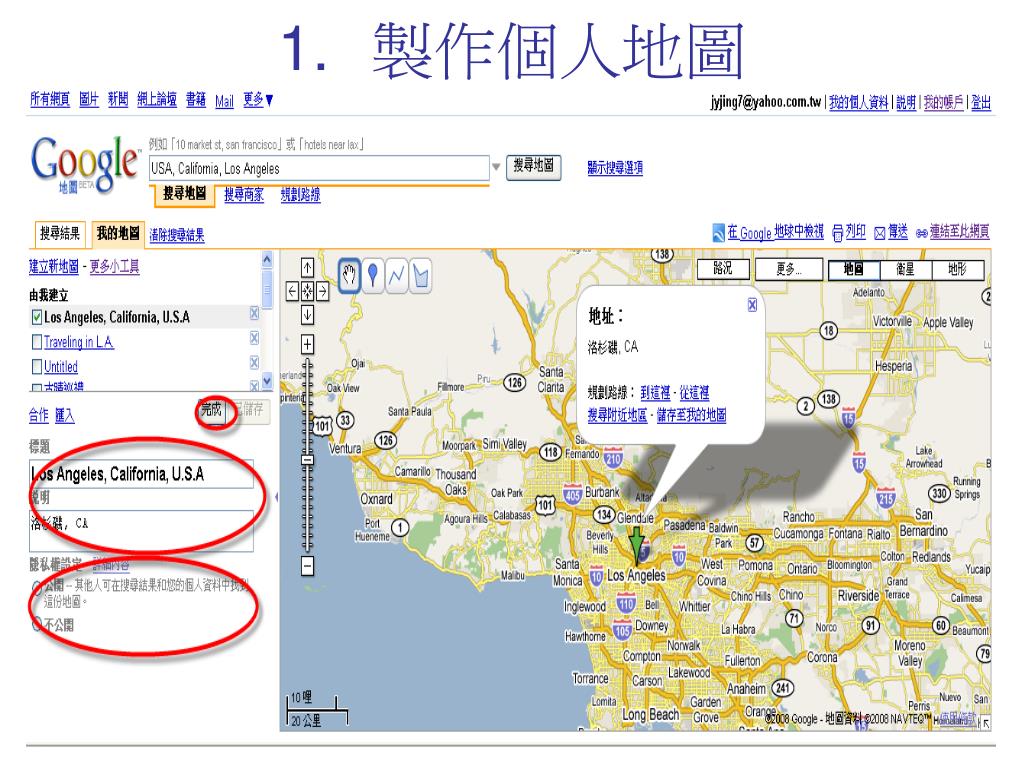Pan the map down with arrow
1024x768 pixels.
click(308, 315)
